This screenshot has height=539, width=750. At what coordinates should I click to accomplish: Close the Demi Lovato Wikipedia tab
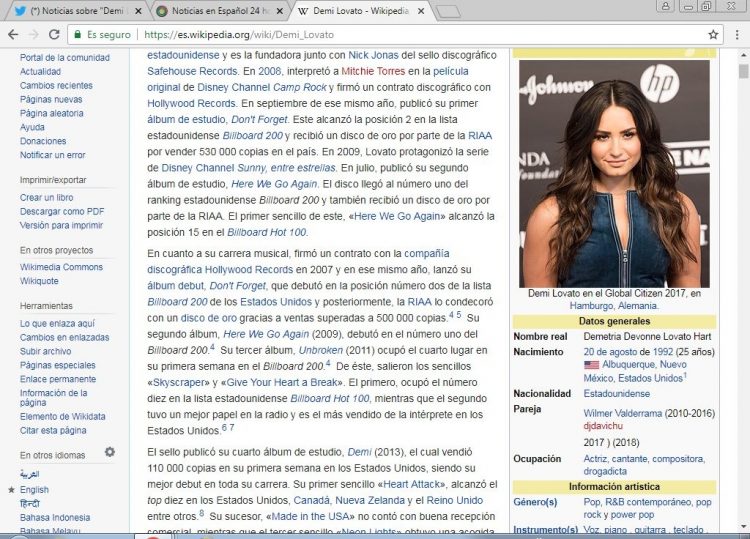[x=421, y=11]
